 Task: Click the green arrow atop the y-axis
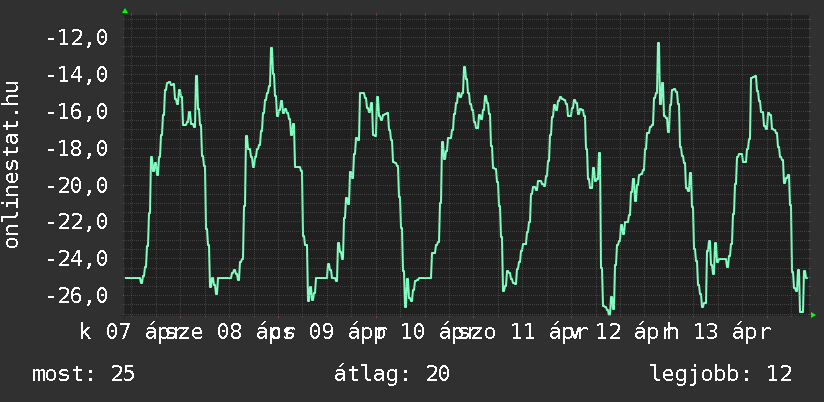coord(125,11)
